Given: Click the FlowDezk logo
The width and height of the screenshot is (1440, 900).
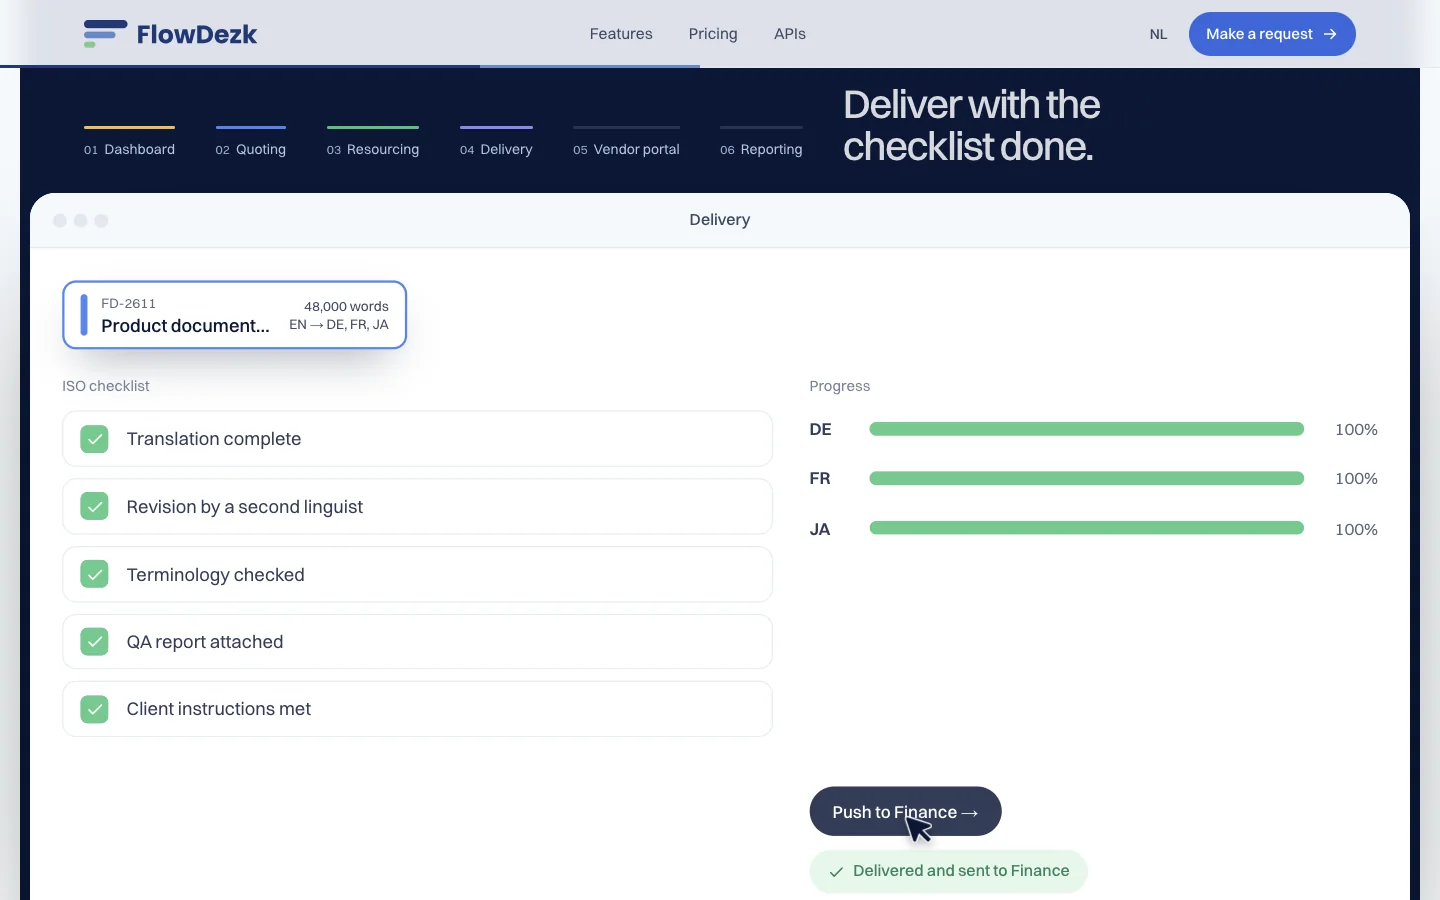Looking at the screenshot, I should click(171, 34).
